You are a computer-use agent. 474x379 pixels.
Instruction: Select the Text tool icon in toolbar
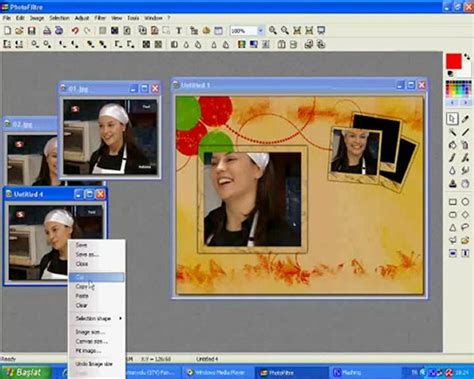point(179,31)
